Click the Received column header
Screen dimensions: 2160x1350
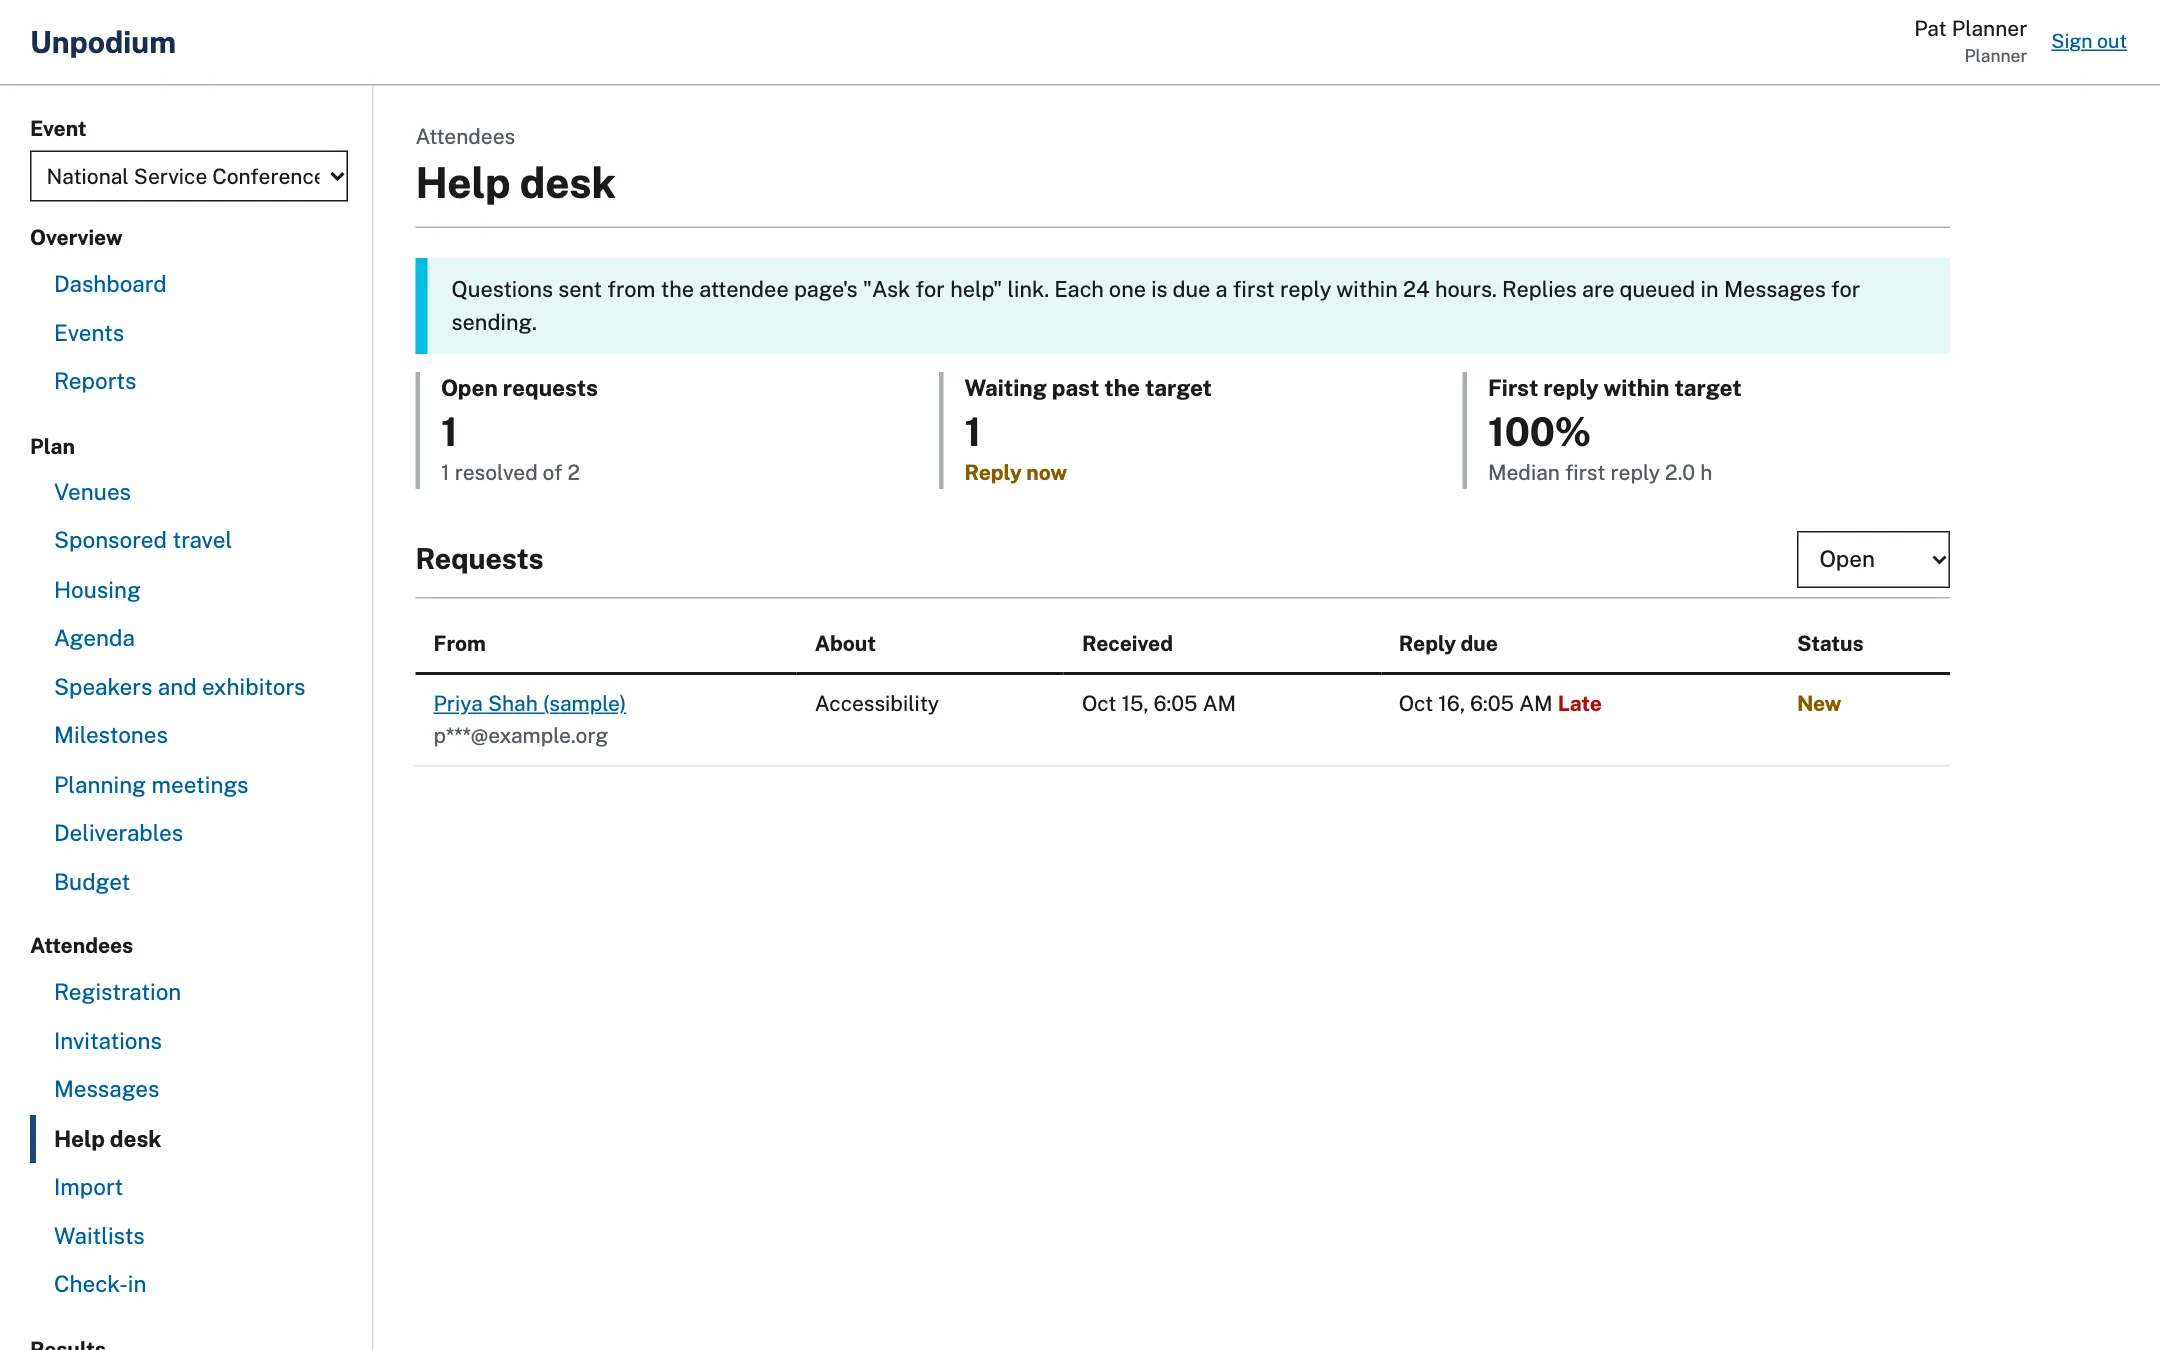click(1127, 643)
